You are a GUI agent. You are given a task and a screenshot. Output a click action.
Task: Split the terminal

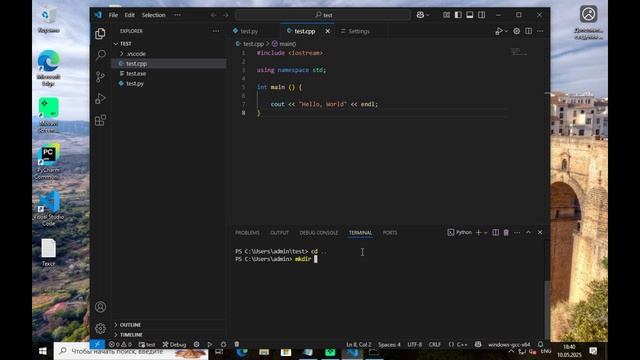coord(496,233)
